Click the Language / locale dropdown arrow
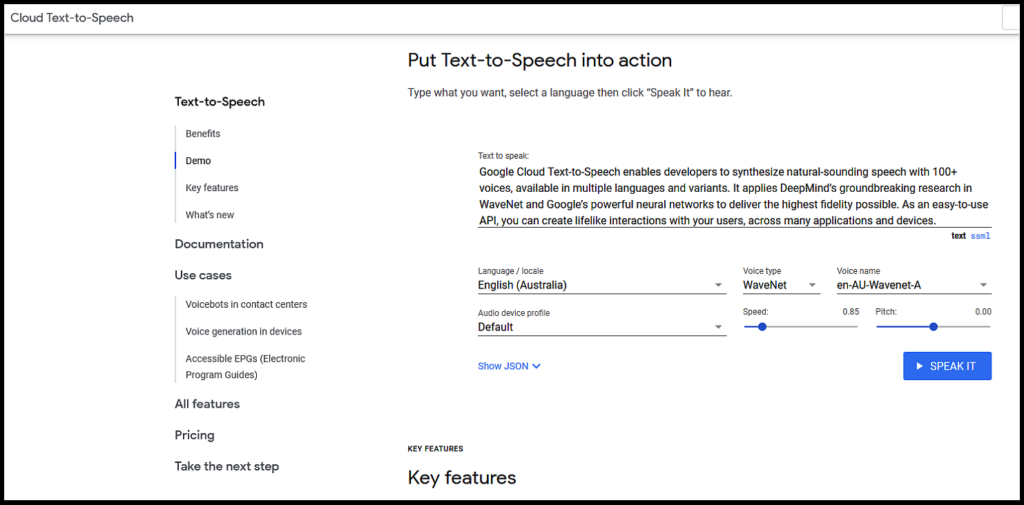The height and width of the screenshot is (505, 1024). pos(718,285)
